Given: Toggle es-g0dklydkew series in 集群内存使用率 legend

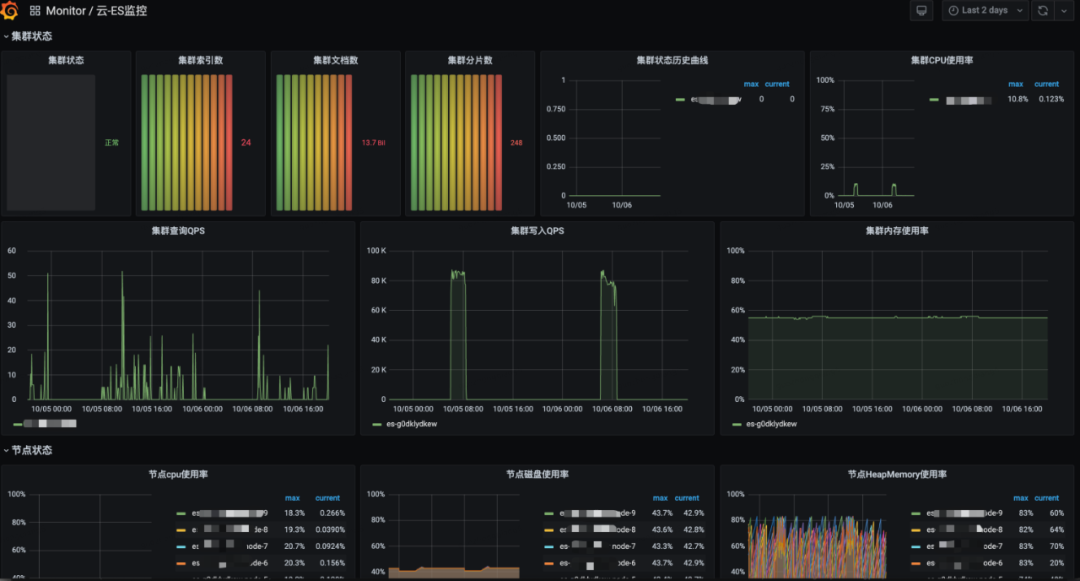Looking at the screenshot, I should (765, 424).
